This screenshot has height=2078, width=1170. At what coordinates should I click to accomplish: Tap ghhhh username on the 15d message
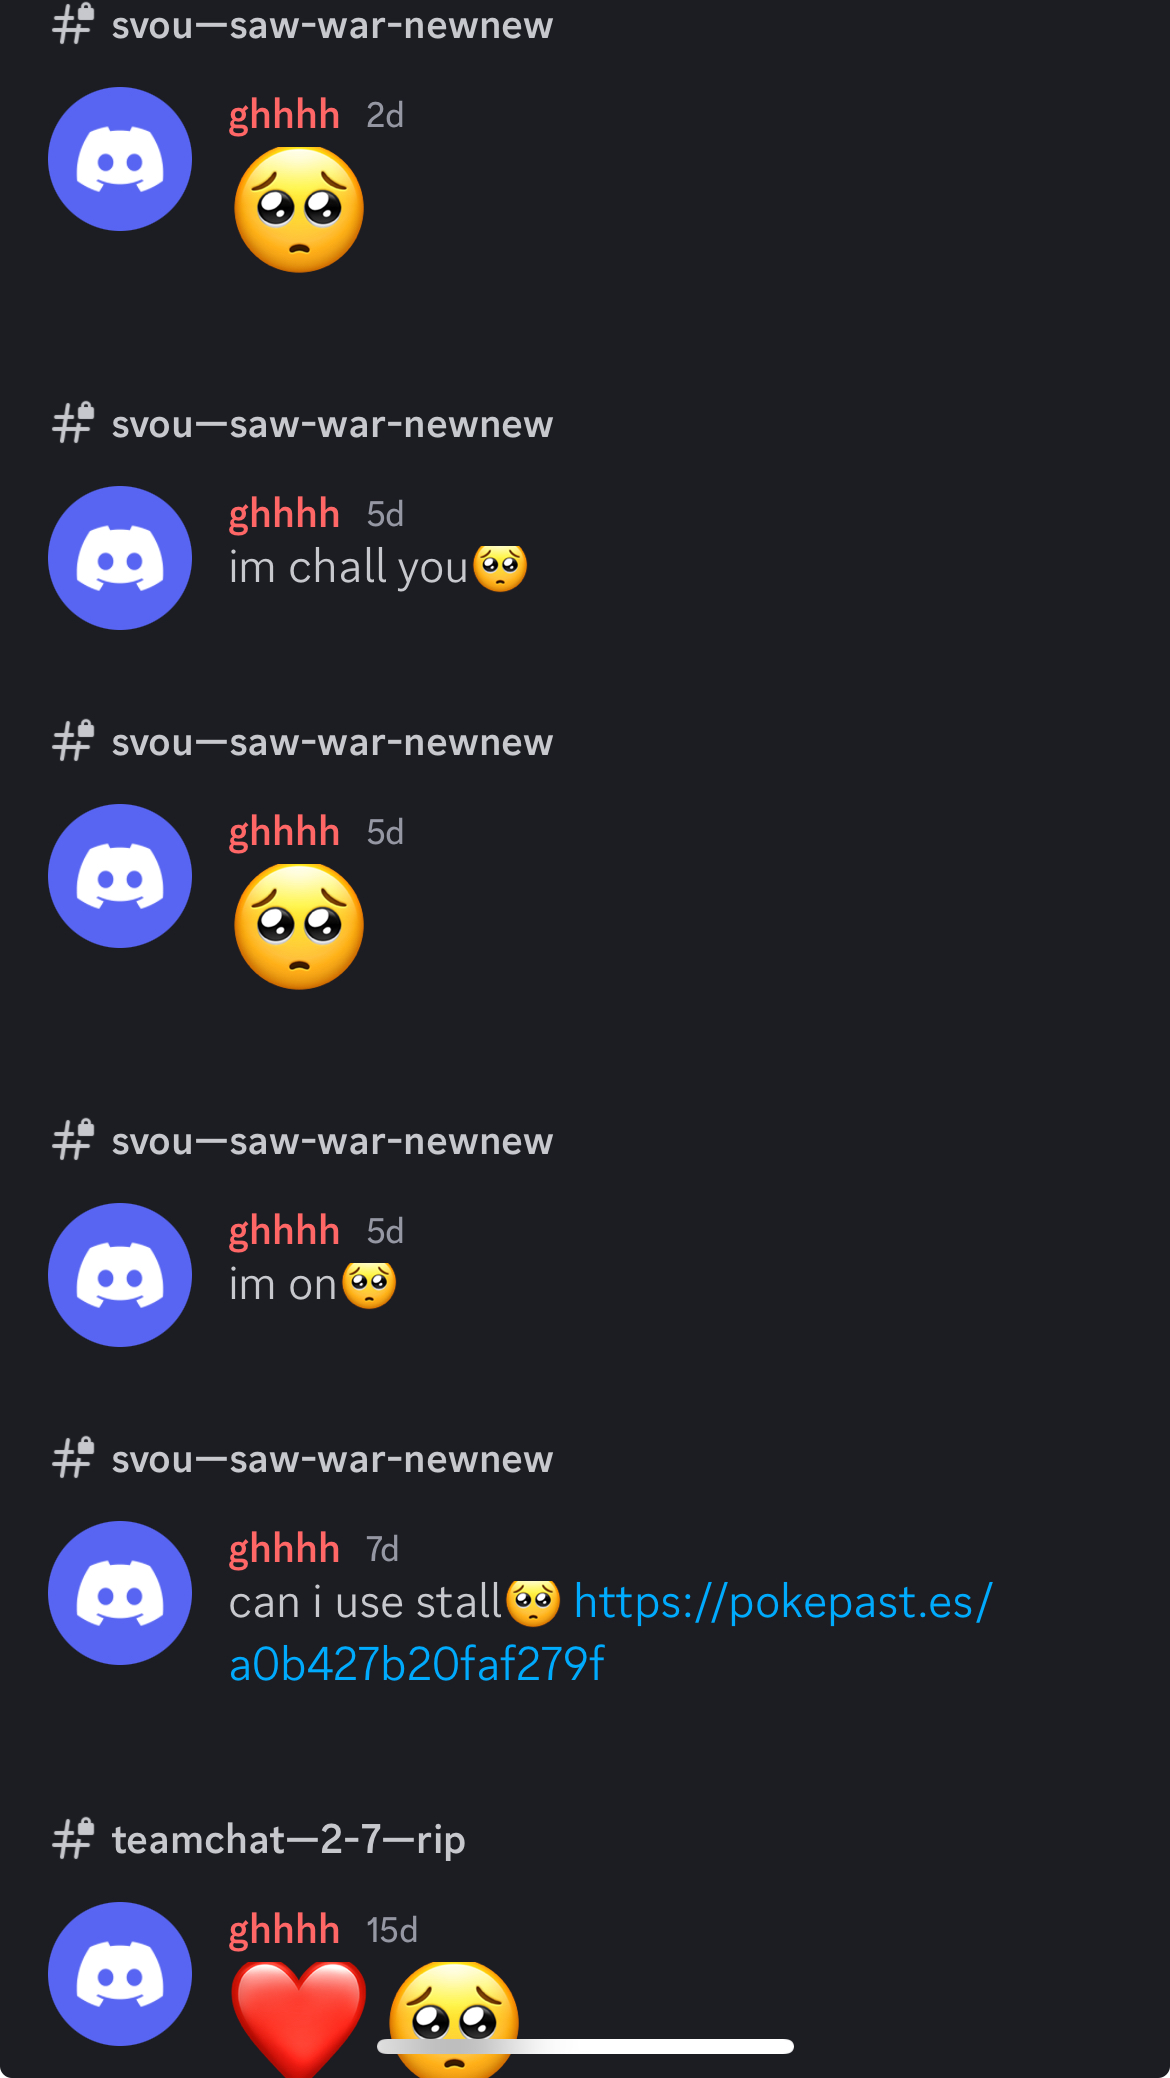coord(284,1930)
